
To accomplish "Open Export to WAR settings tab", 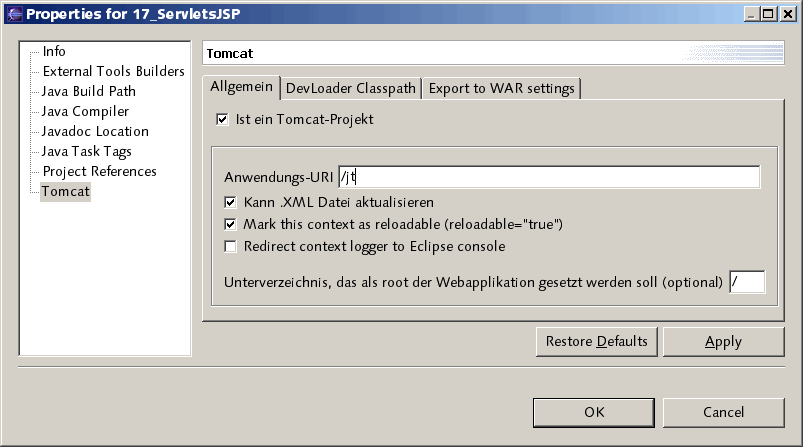I will pyautogui.click(x=501, y=88).
